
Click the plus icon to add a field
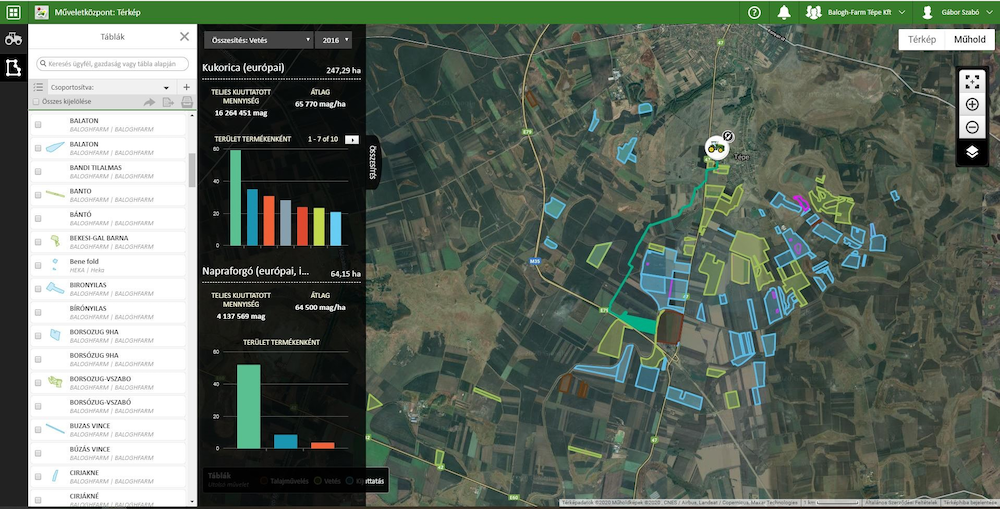coord(186,87)
